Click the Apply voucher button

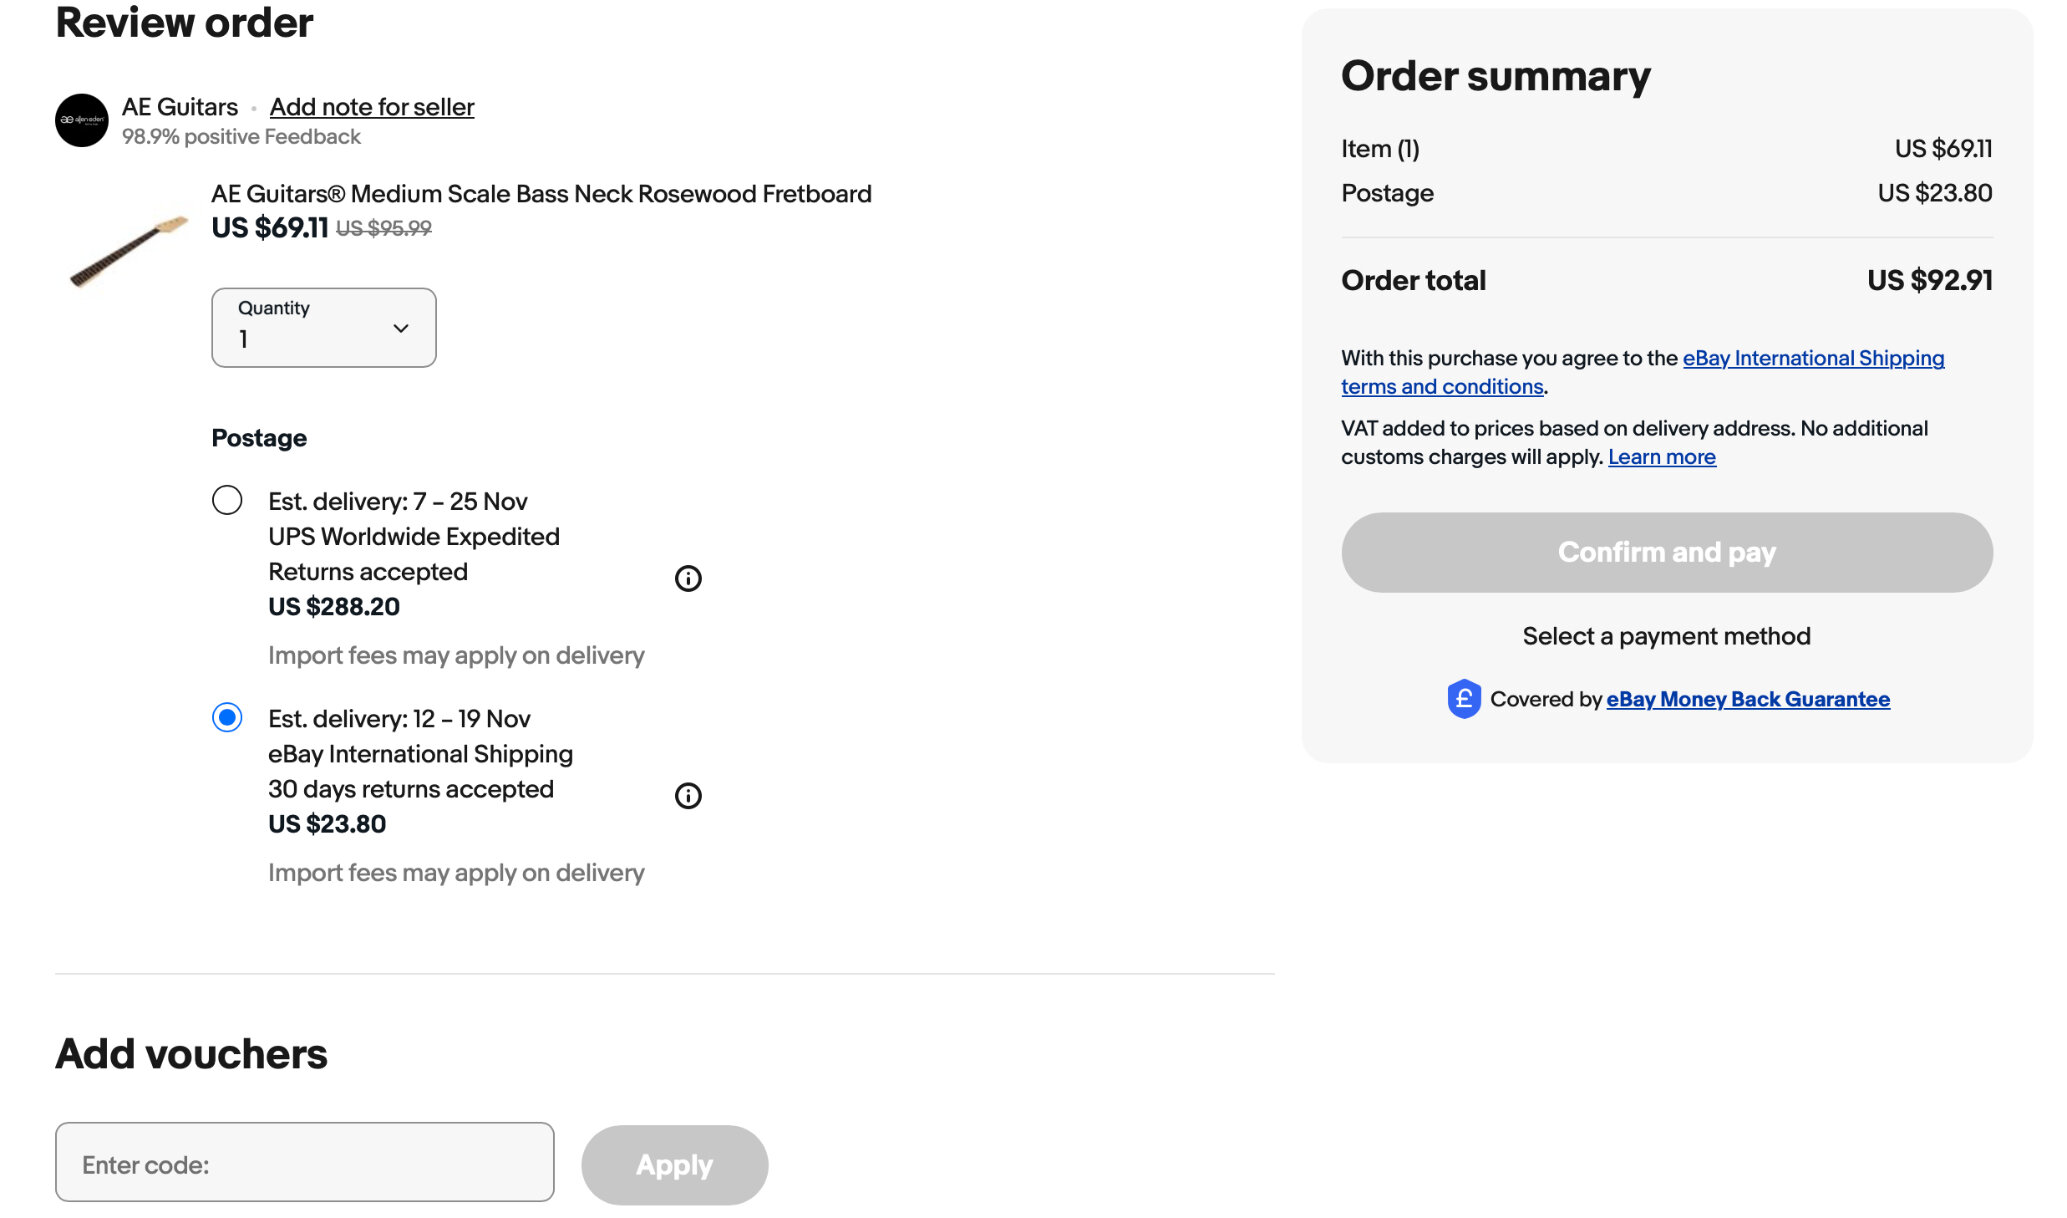674,1165
